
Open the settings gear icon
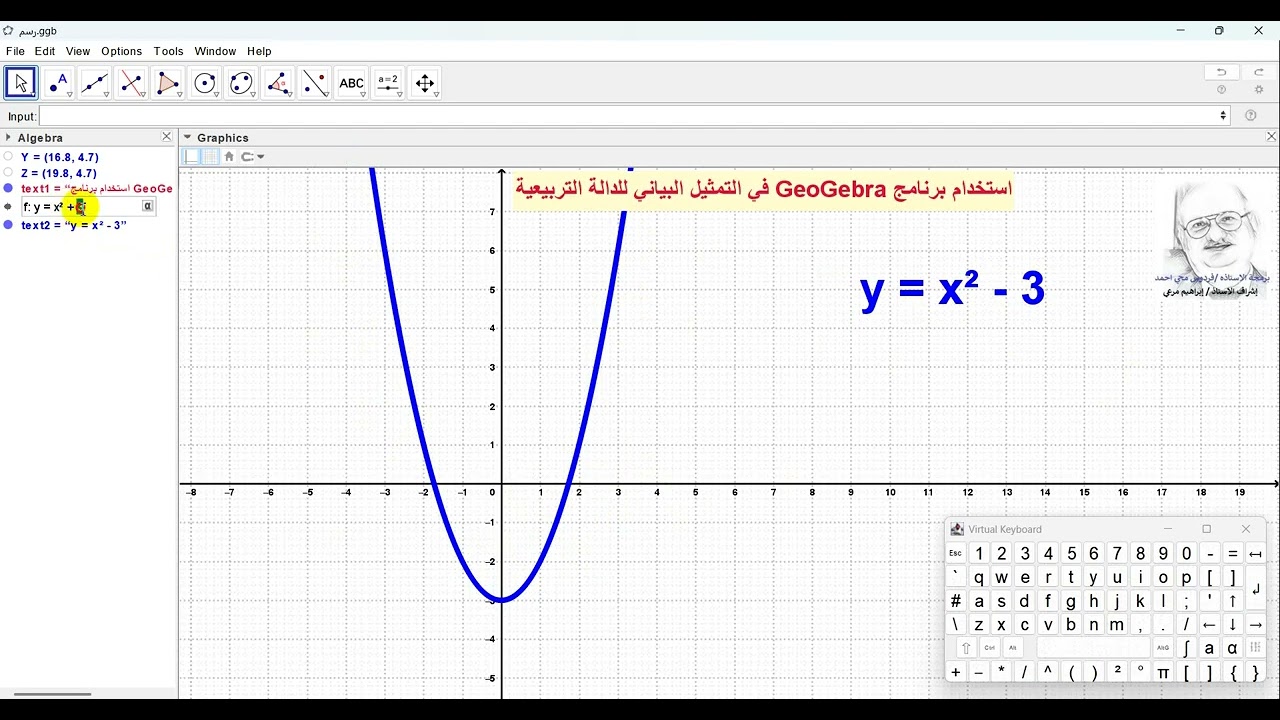click(x=1259, y=90)
